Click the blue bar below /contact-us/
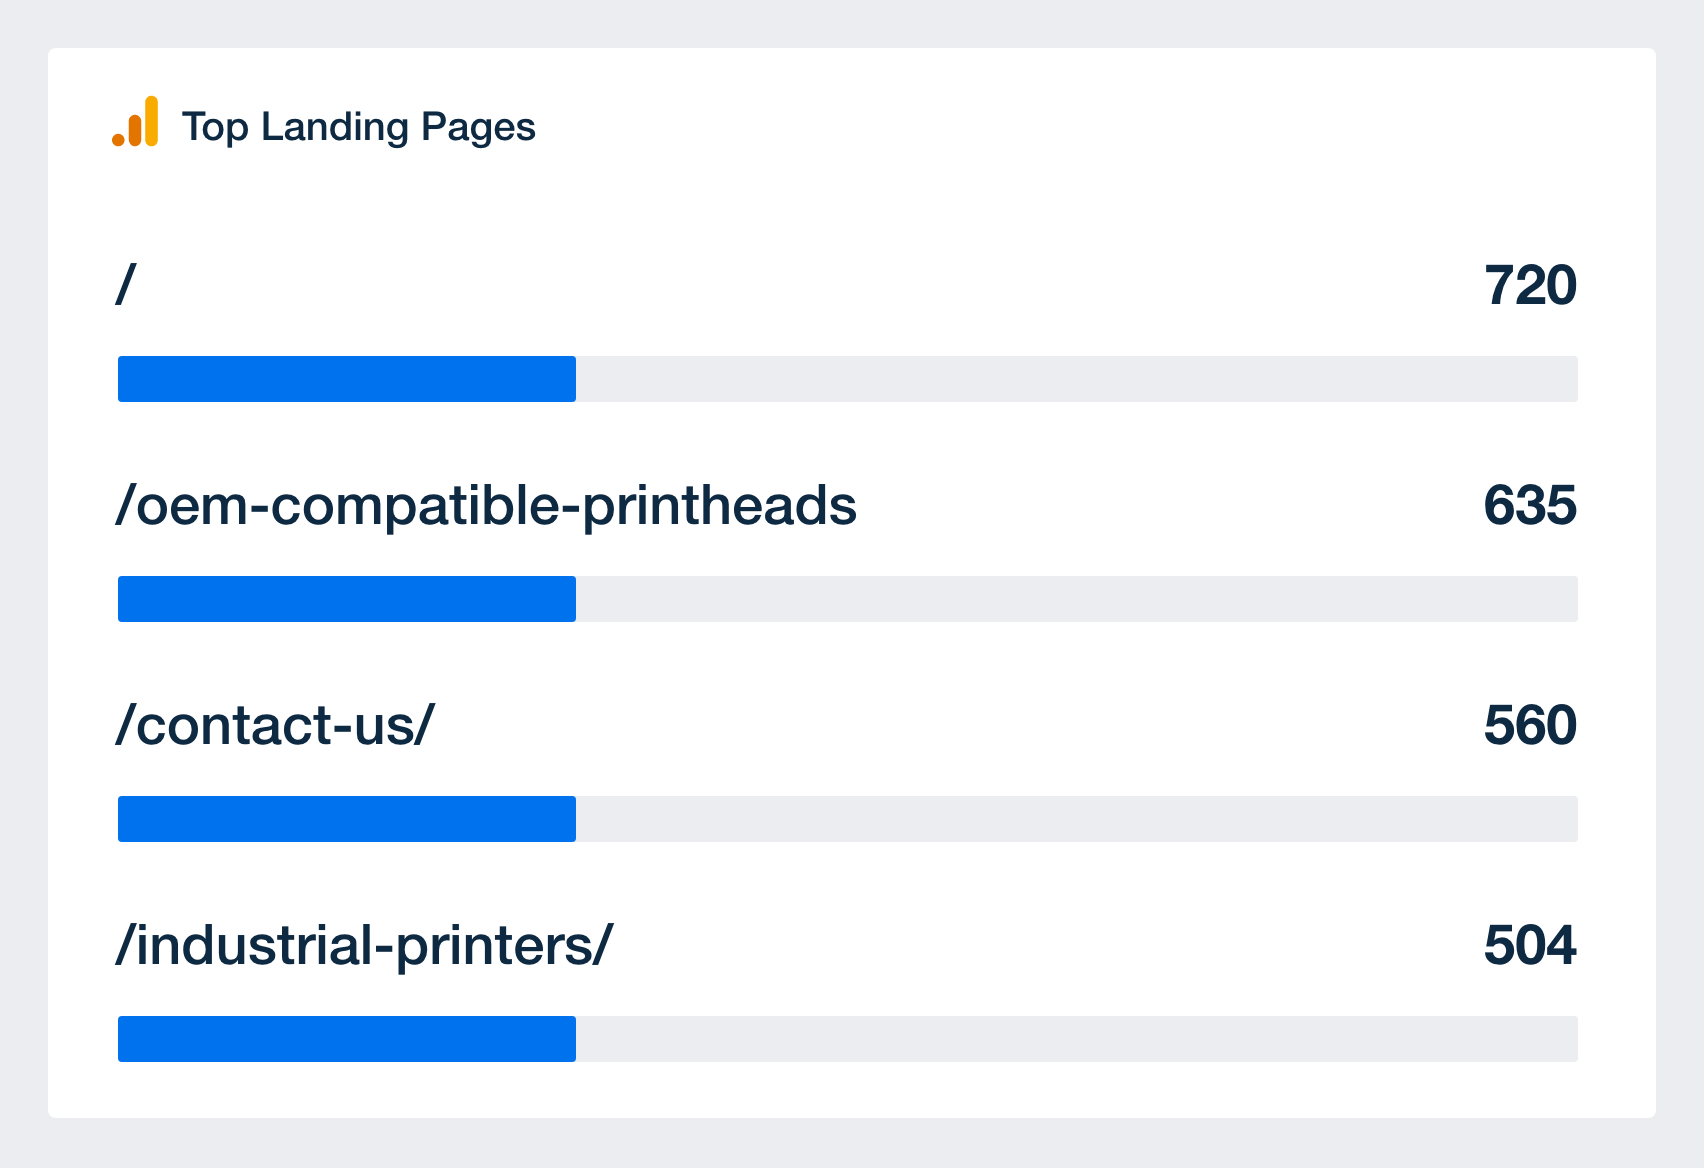This screenshot has height=1168, width=1704. [347, 819]
